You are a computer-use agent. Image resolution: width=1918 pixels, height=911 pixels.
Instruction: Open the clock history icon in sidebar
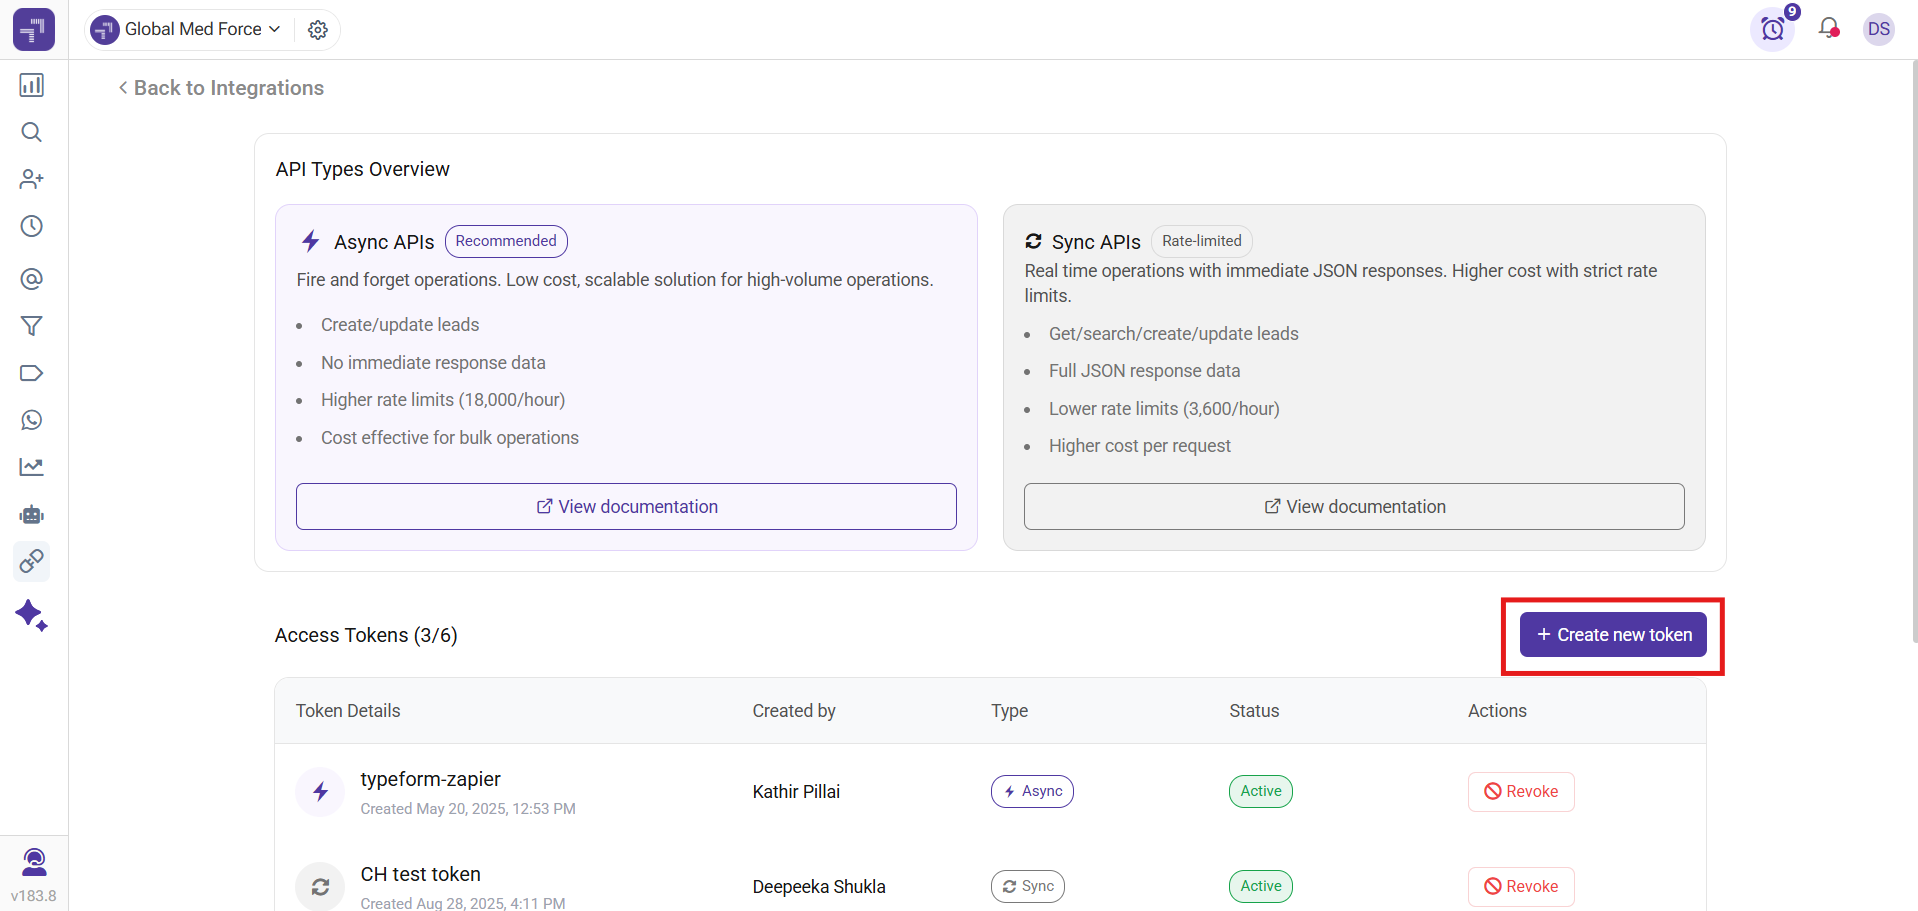[32, 226]
